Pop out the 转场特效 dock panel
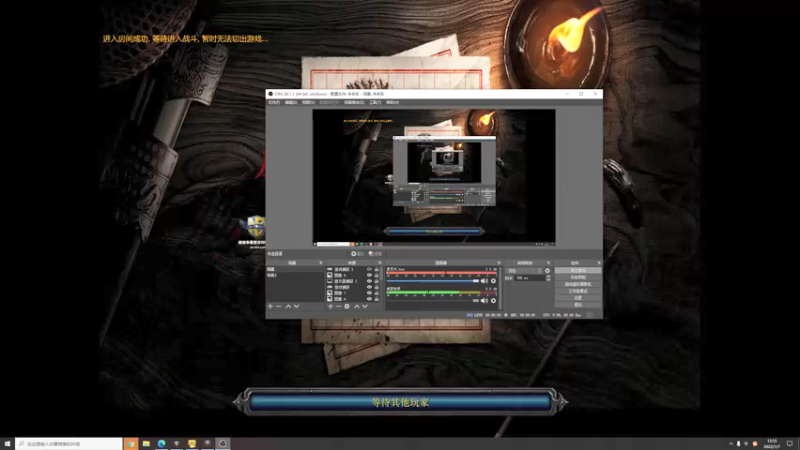The height and width of the screenshot is (450, 800). [x=548, y=263]
